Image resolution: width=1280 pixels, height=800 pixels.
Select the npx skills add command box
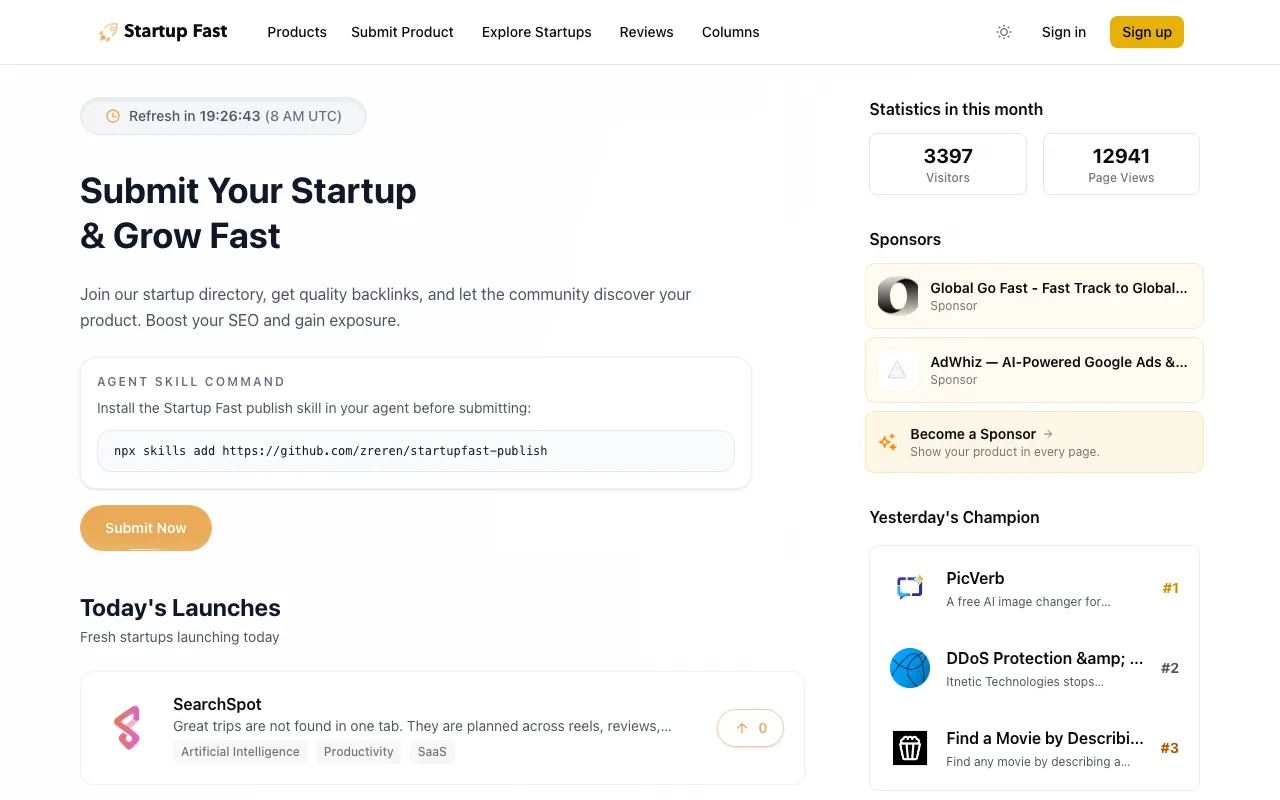click(x=416, y=451)
